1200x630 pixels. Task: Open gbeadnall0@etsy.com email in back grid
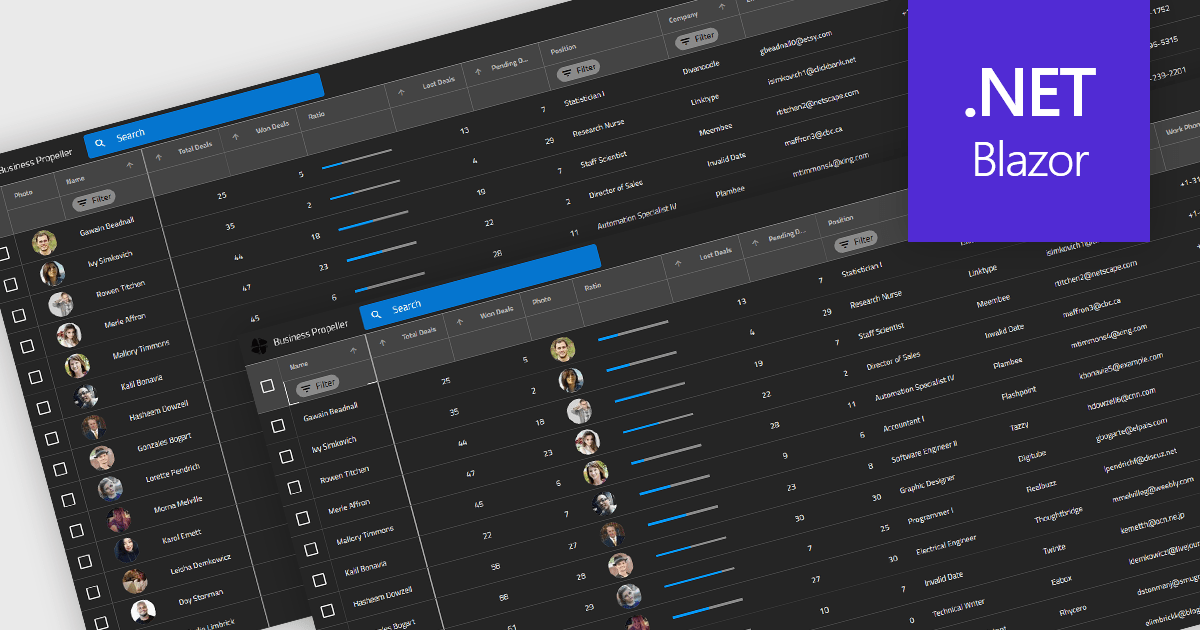[796, 41]
